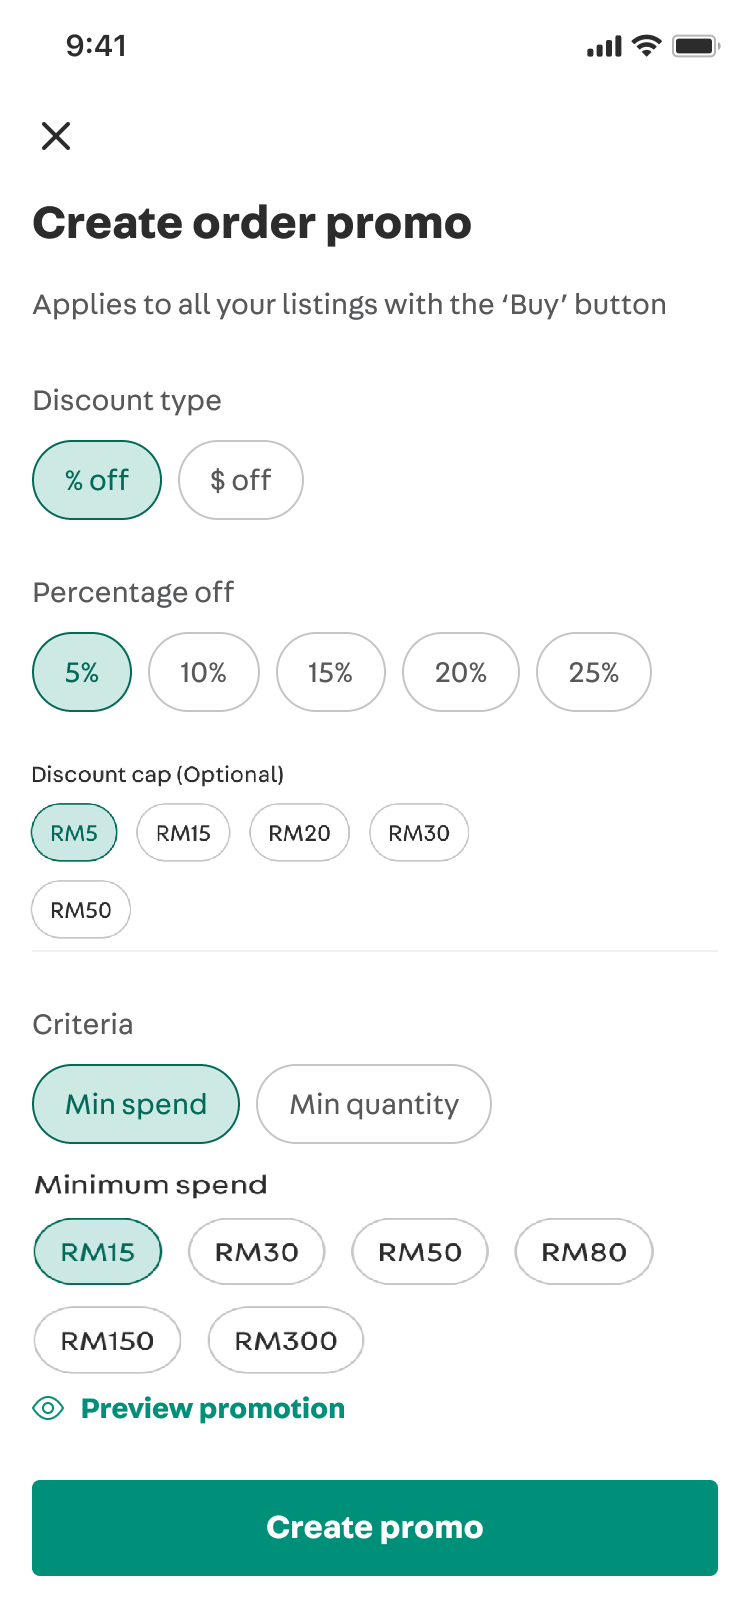Select the Min spend criteria

tap(136, 1104)
